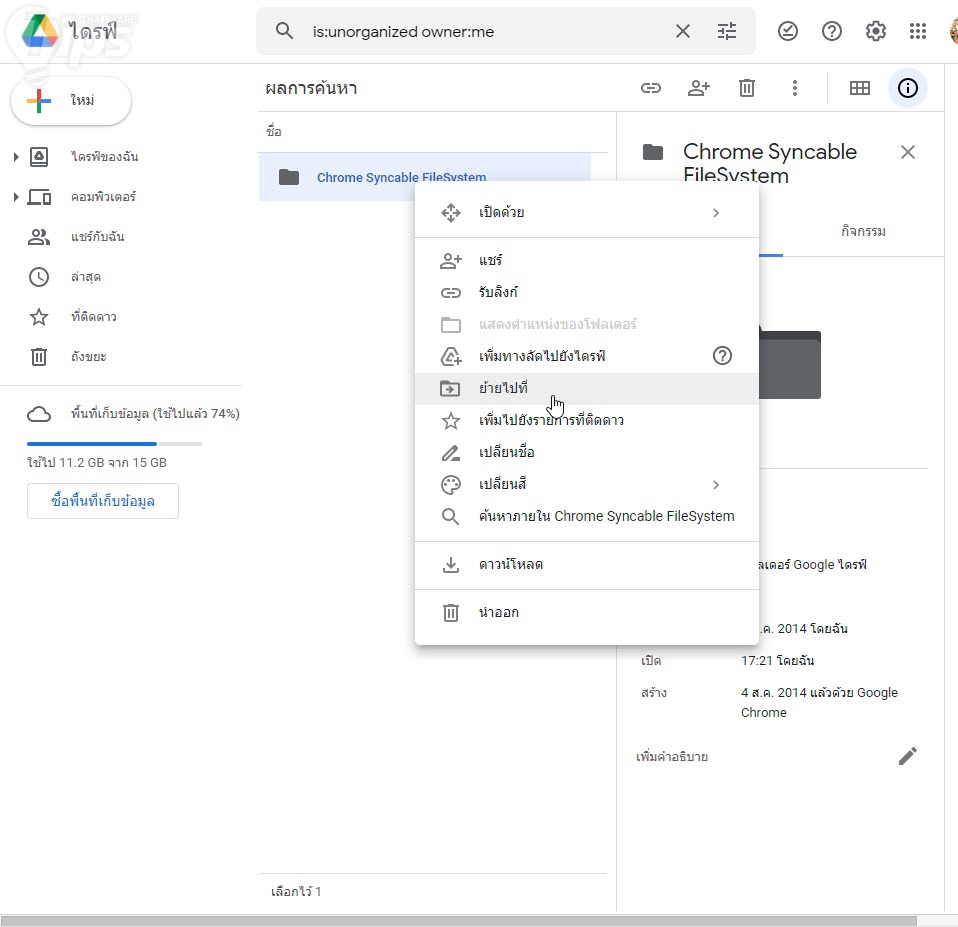The image size is (958, 927).
Task: Expand คอมพิวเตอร์ tree arrow
Action: click(16, 197)
